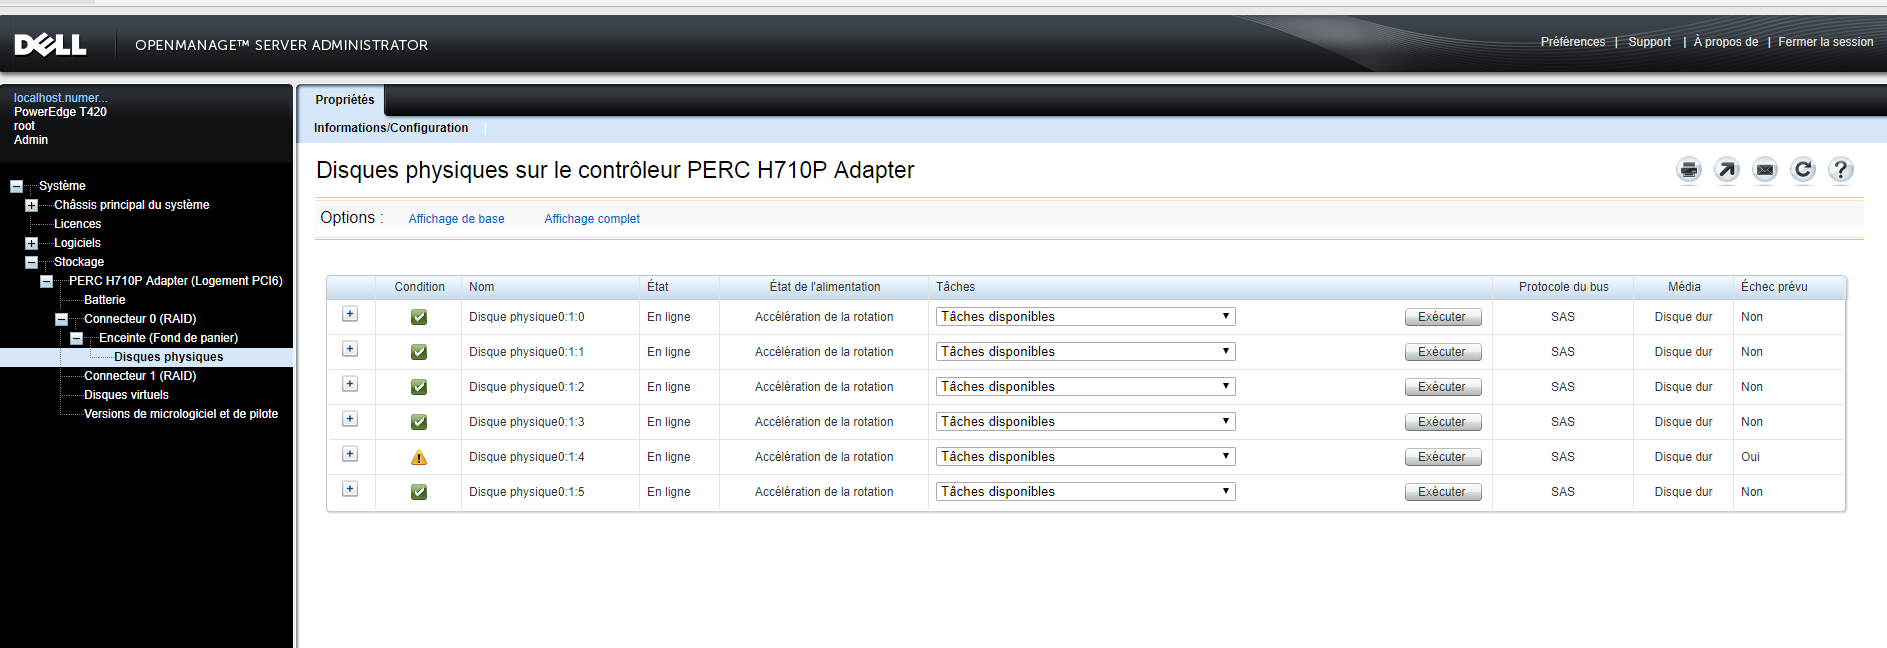This screenshot has width=1887, height=648.
Task: Click green check condition icon for disk 0:1:0
Action: (x=419, y=317)
